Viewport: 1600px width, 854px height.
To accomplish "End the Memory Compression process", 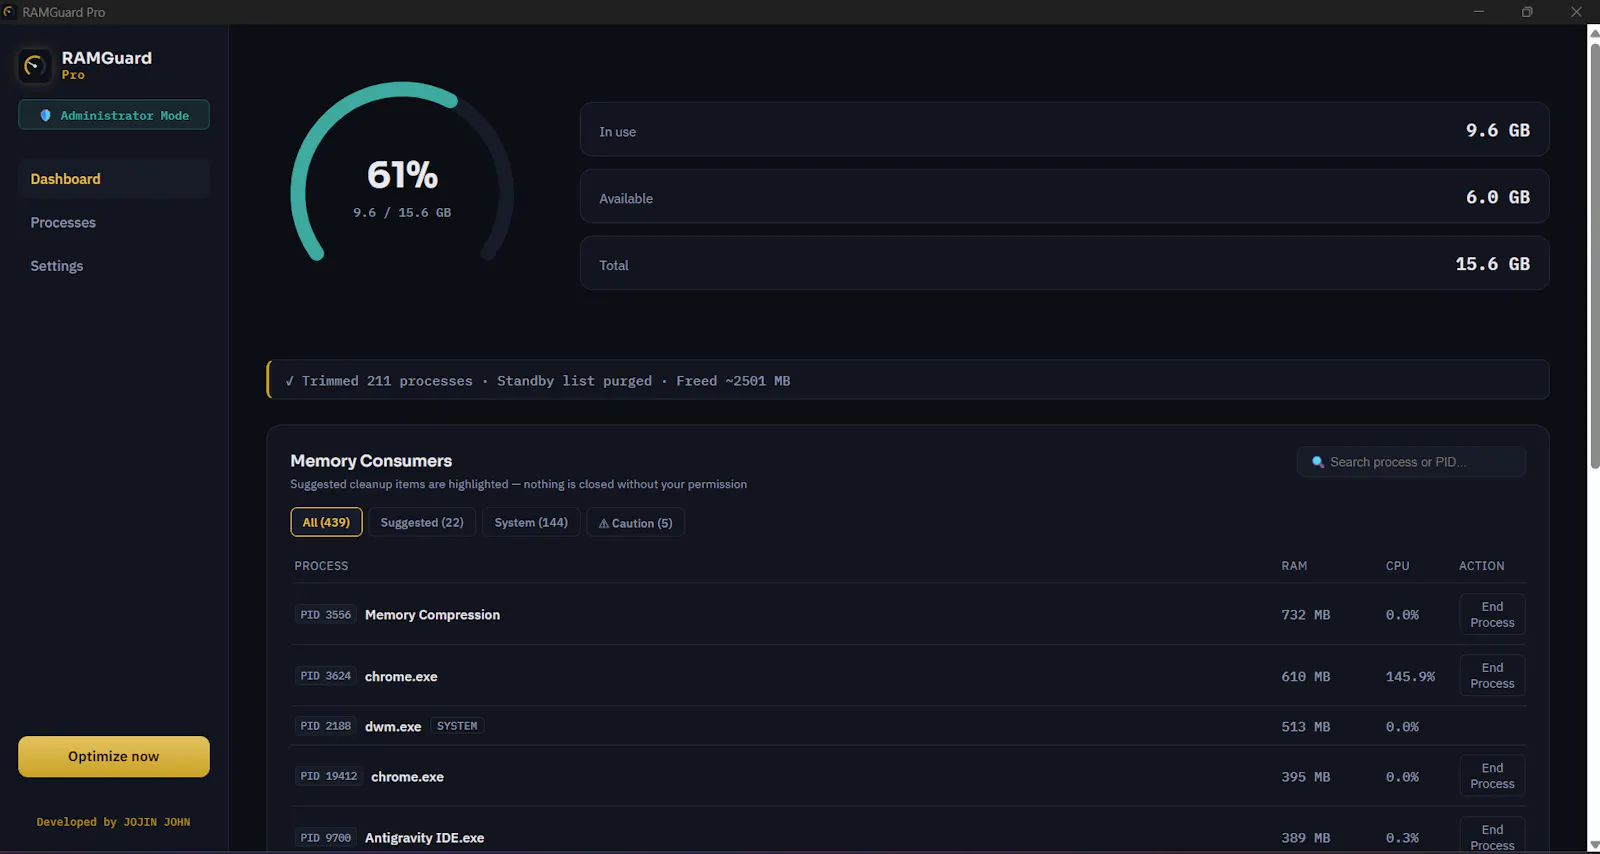I will pos(1492,614).
